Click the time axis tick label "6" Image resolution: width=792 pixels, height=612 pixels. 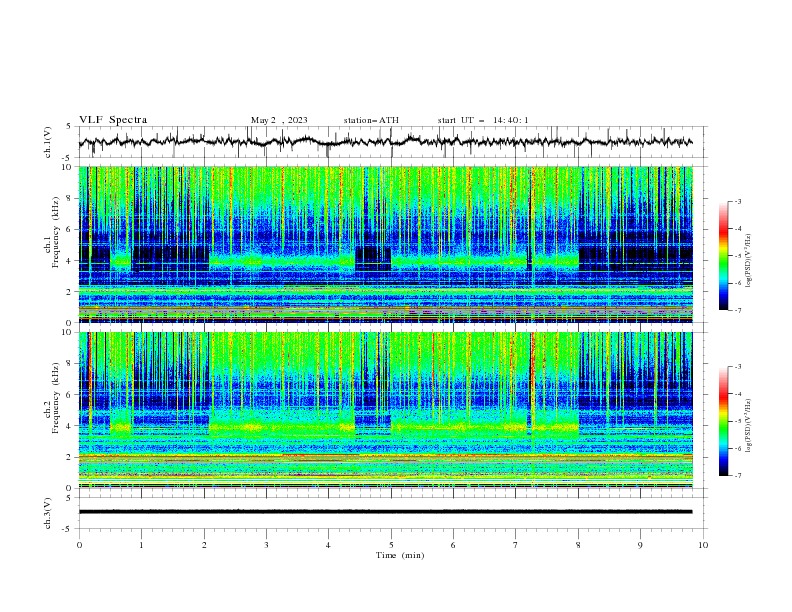(454, 545)
